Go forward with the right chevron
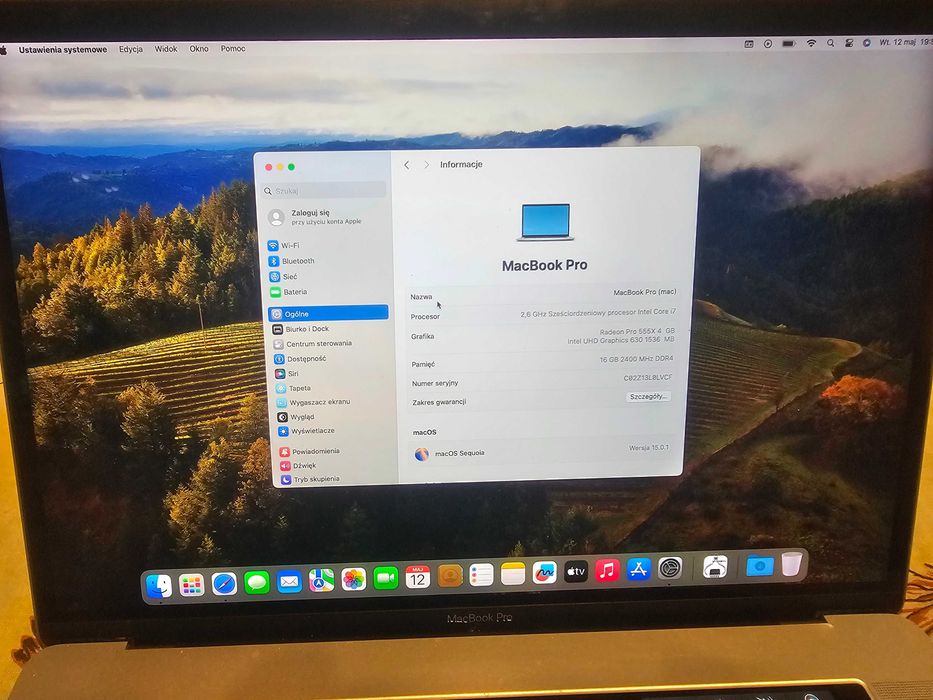This screenshot has height=700, width=933. [427, 165]
